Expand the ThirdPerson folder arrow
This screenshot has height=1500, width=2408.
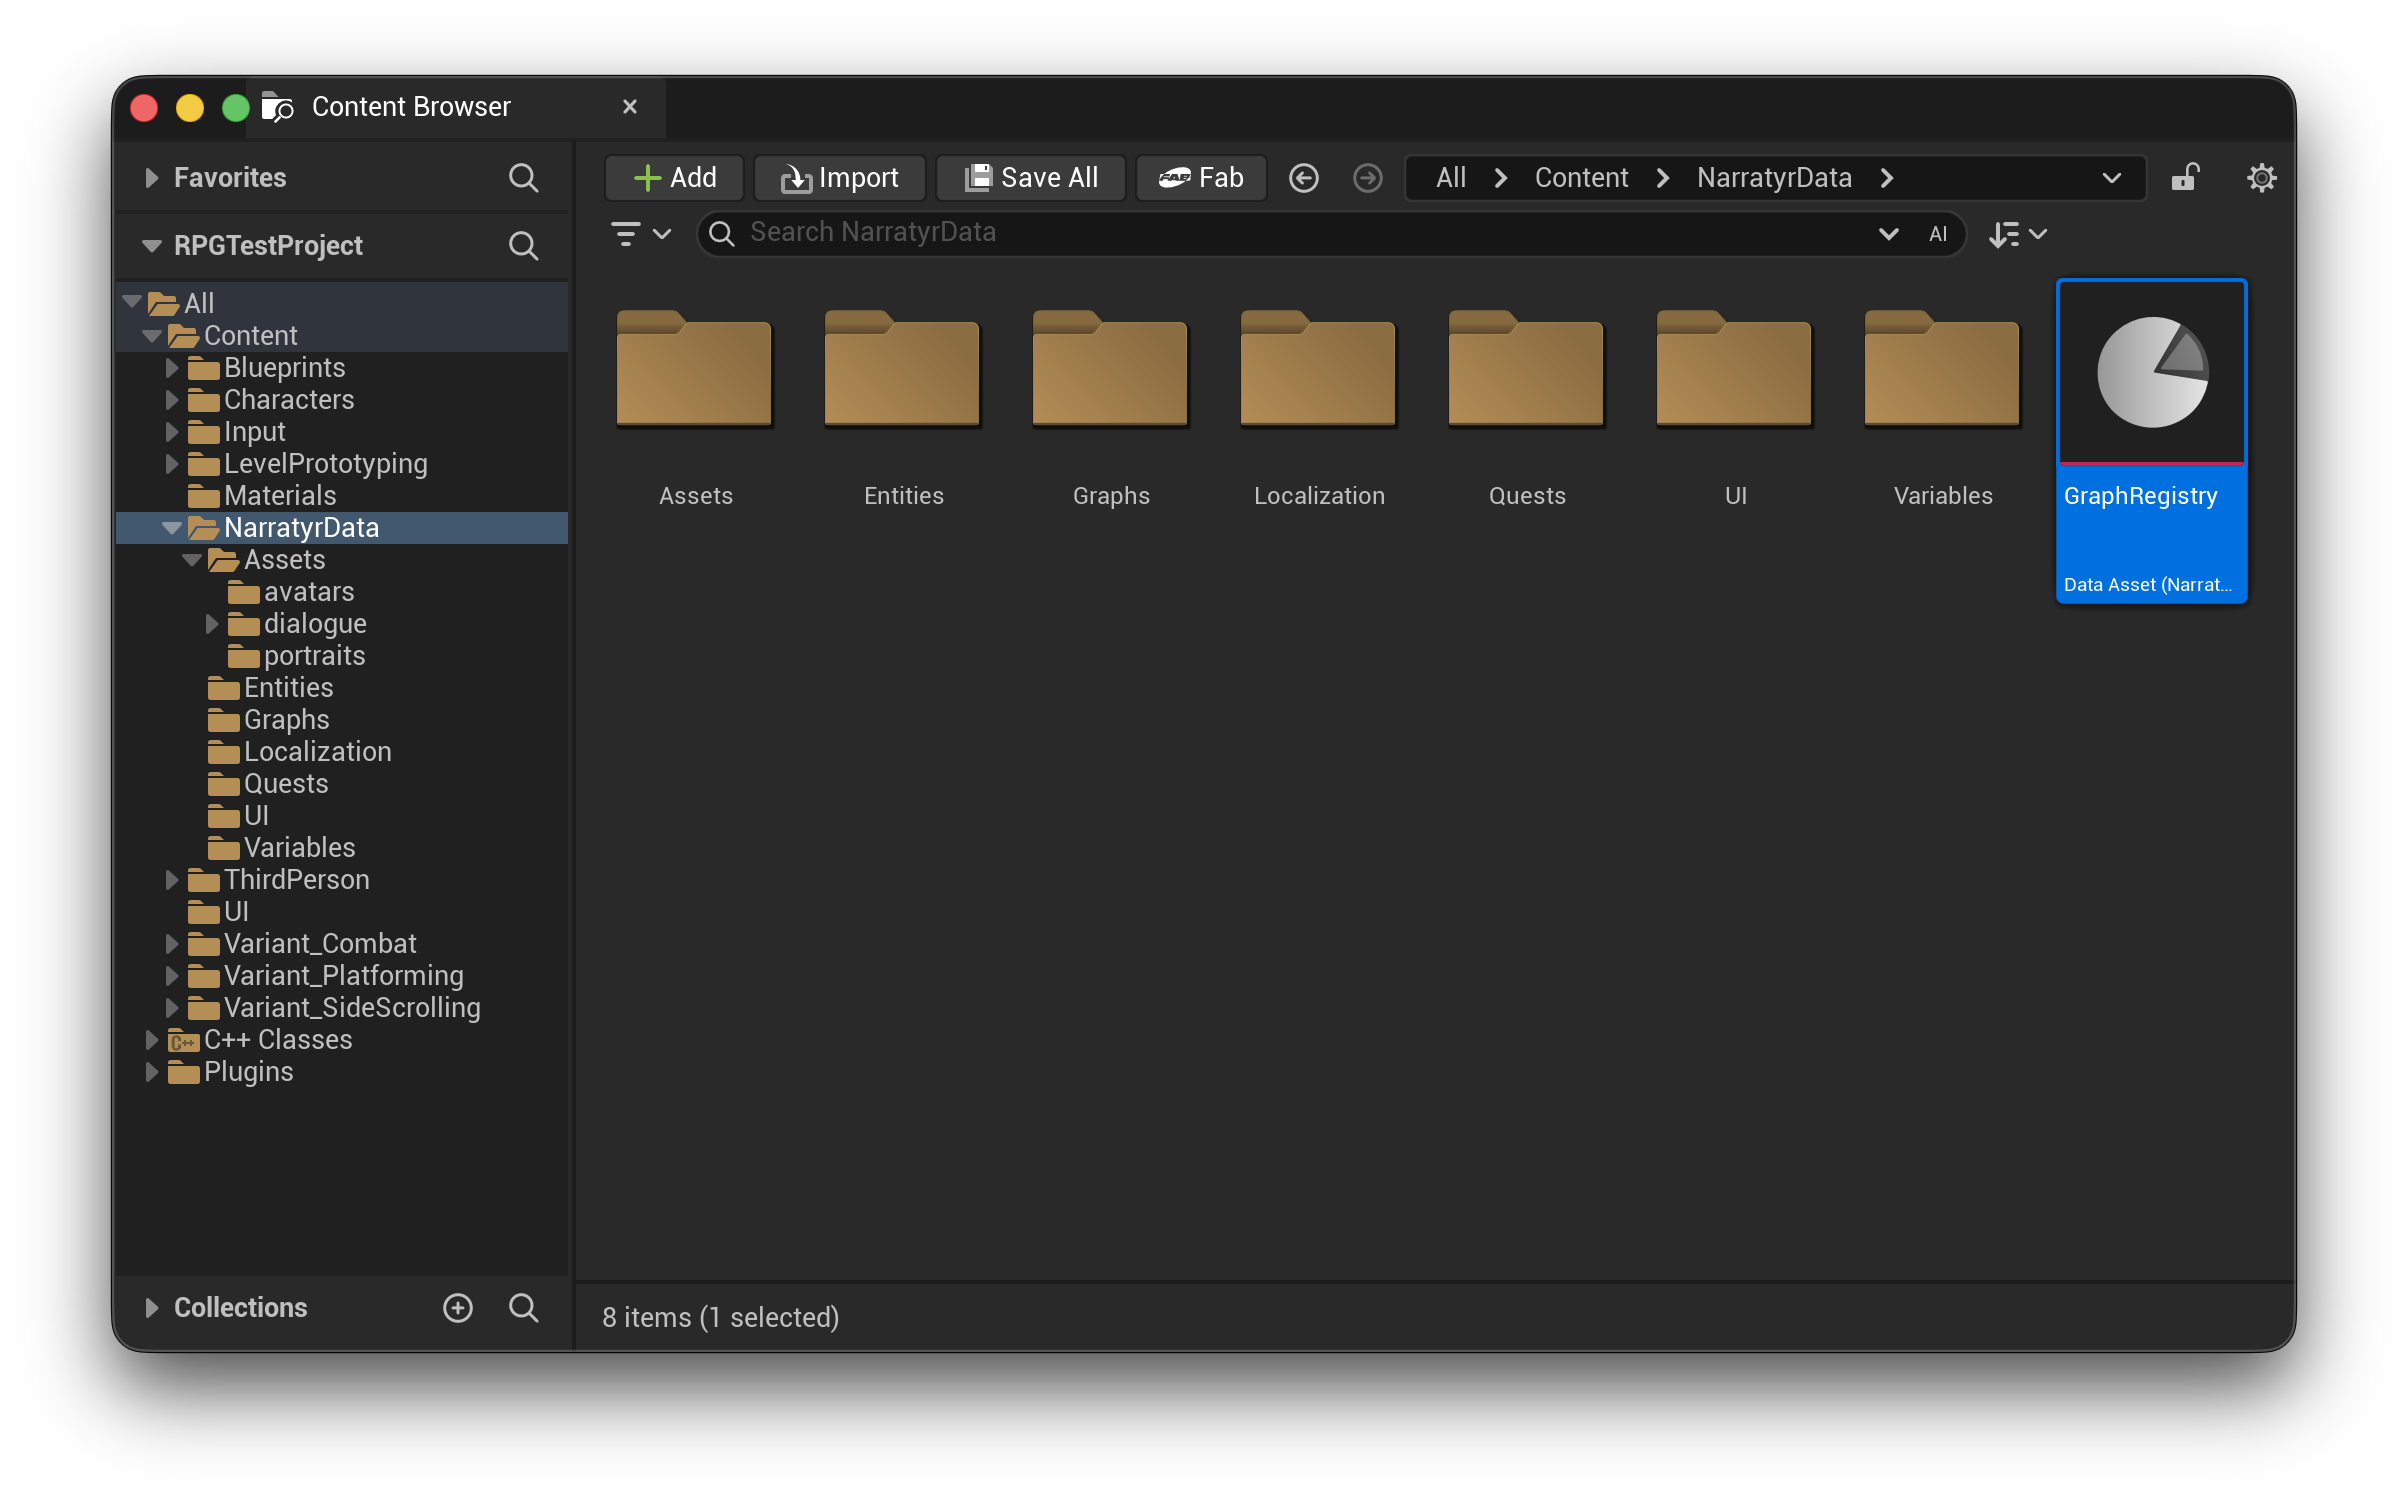click(171, 880)
